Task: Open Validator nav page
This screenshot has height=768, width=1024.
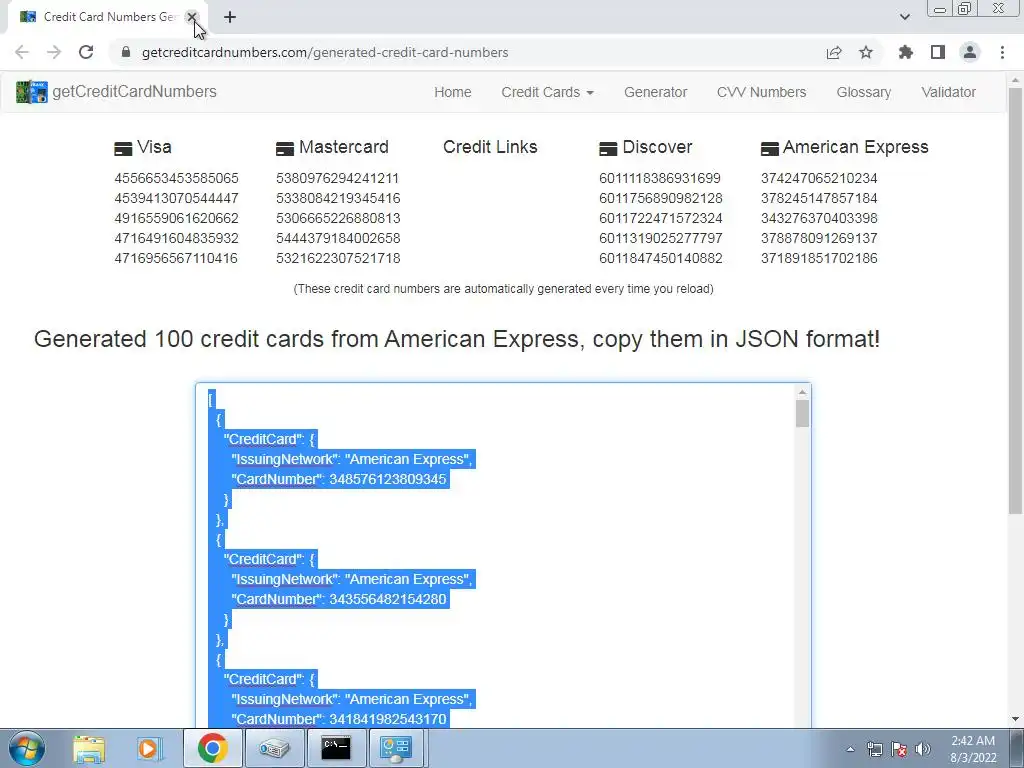Action: coord(948,92)
